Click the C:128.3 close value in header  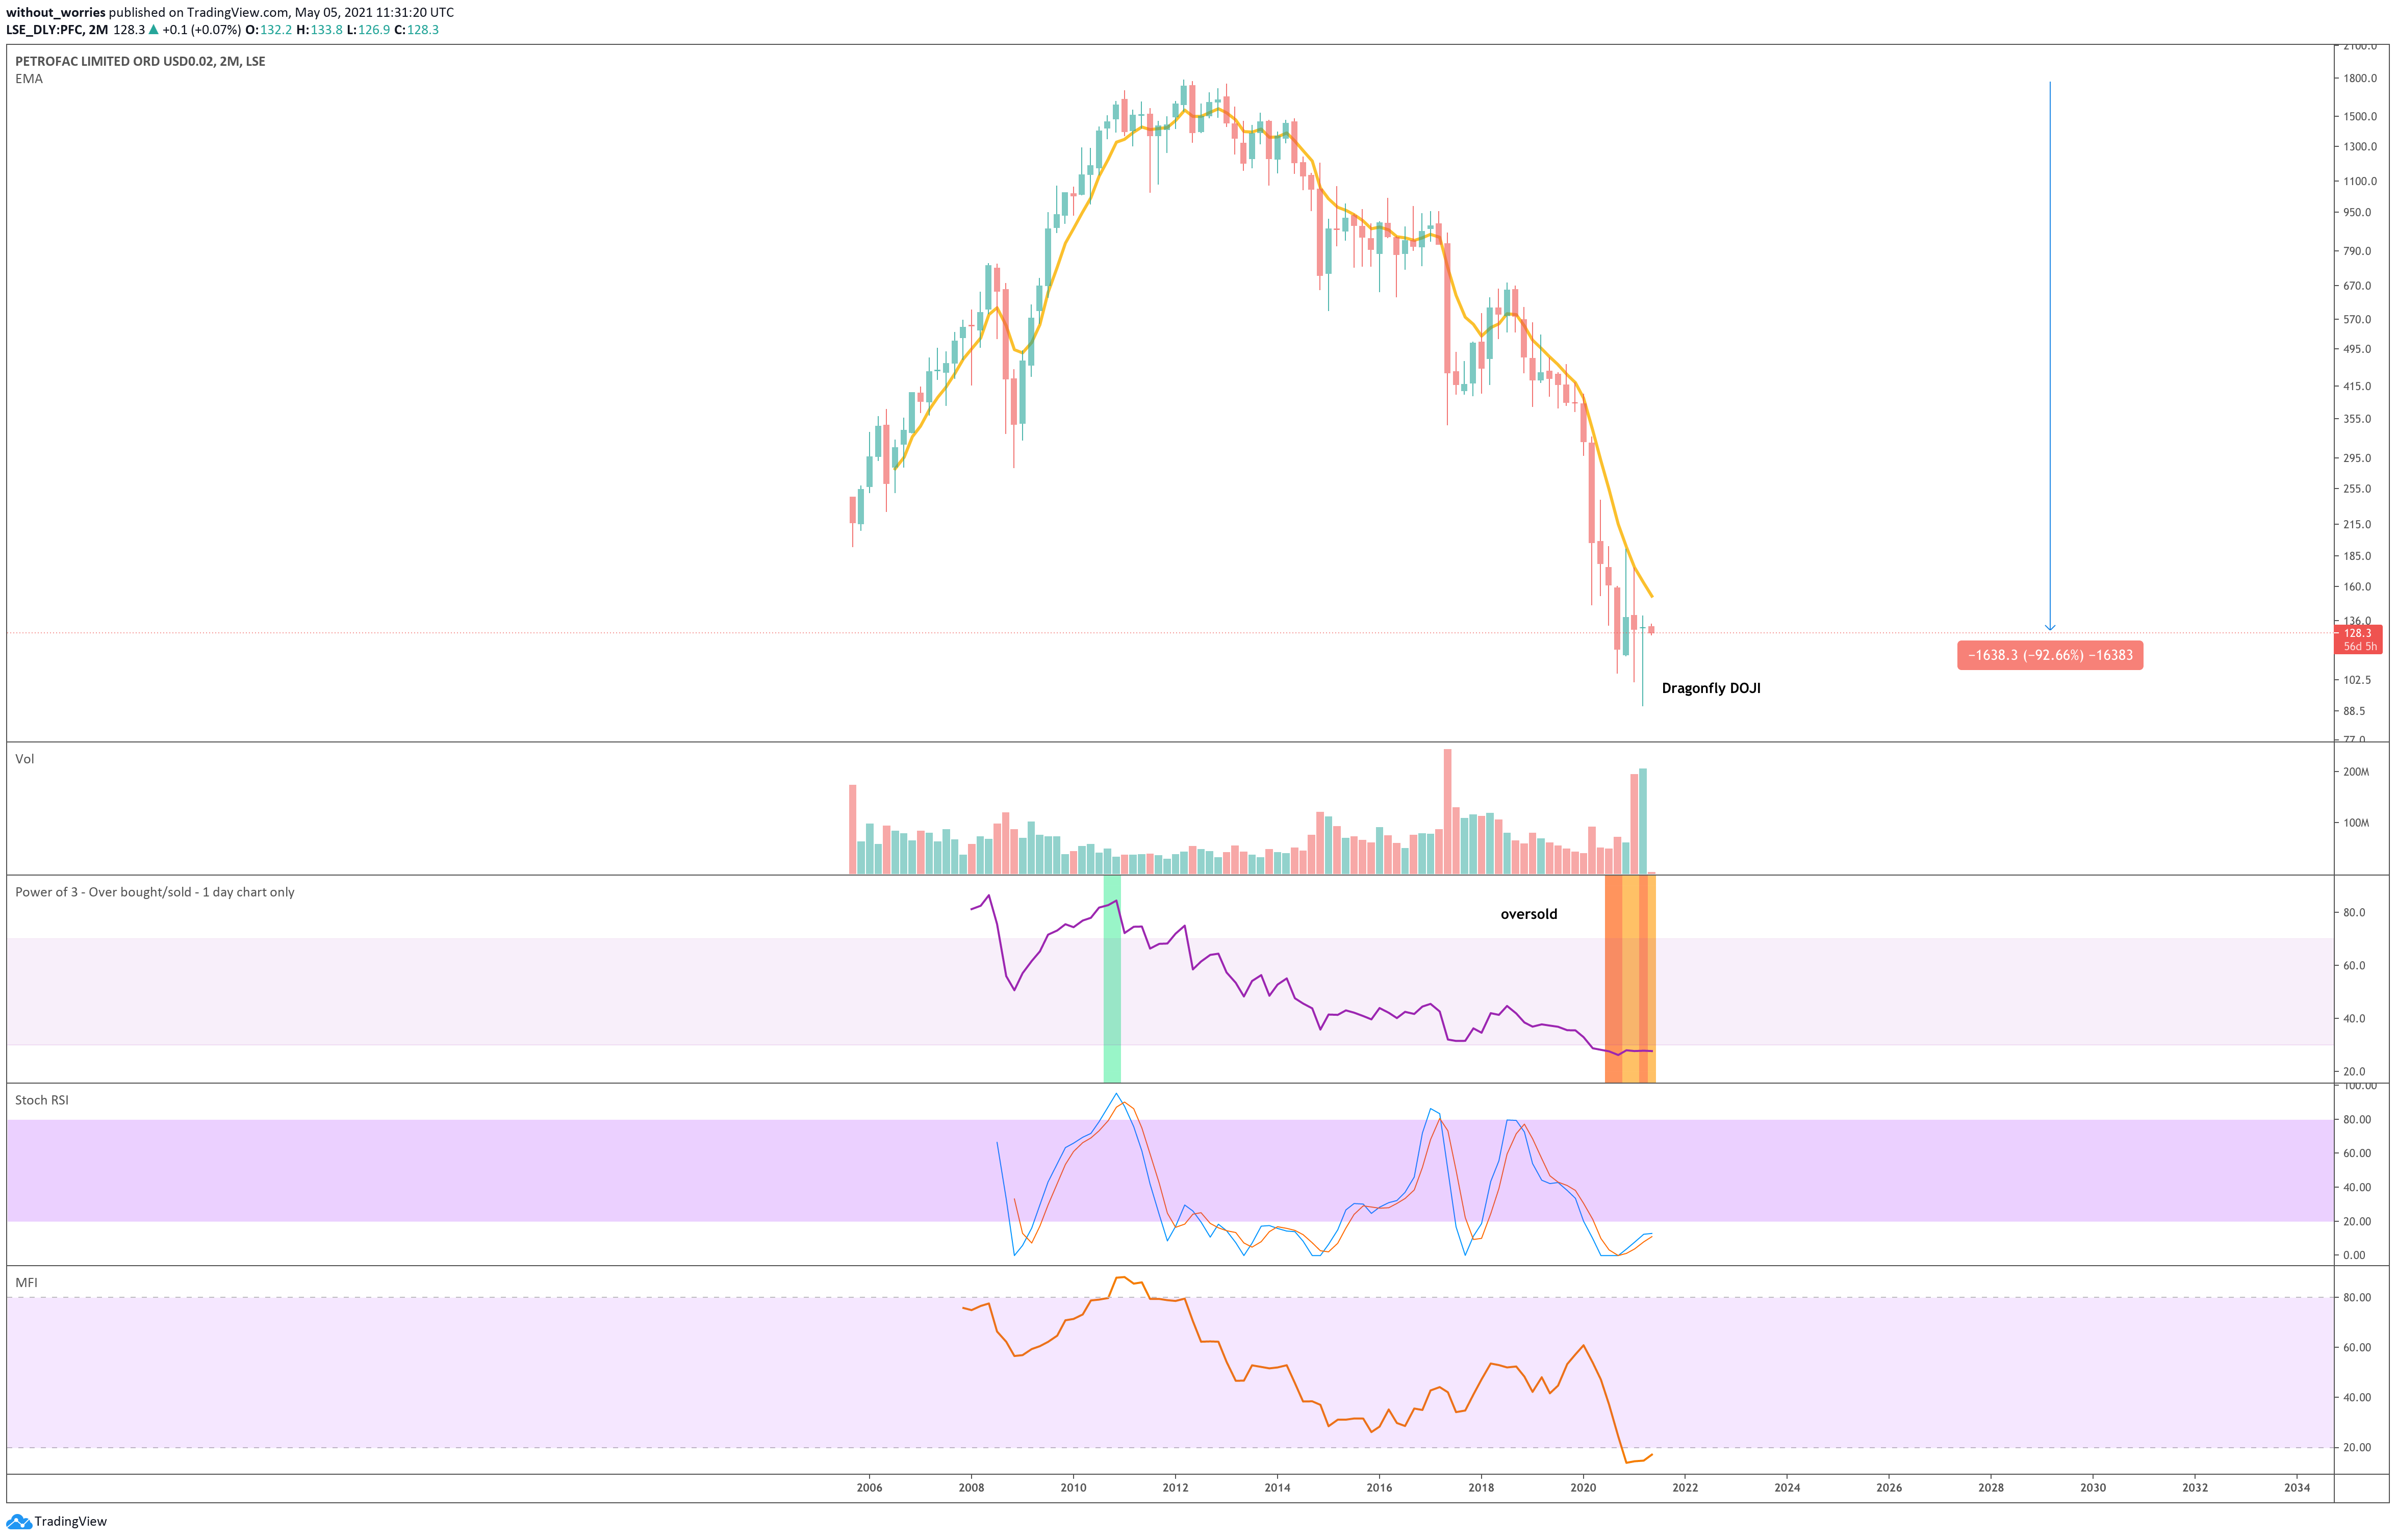[x=416, y=30]
